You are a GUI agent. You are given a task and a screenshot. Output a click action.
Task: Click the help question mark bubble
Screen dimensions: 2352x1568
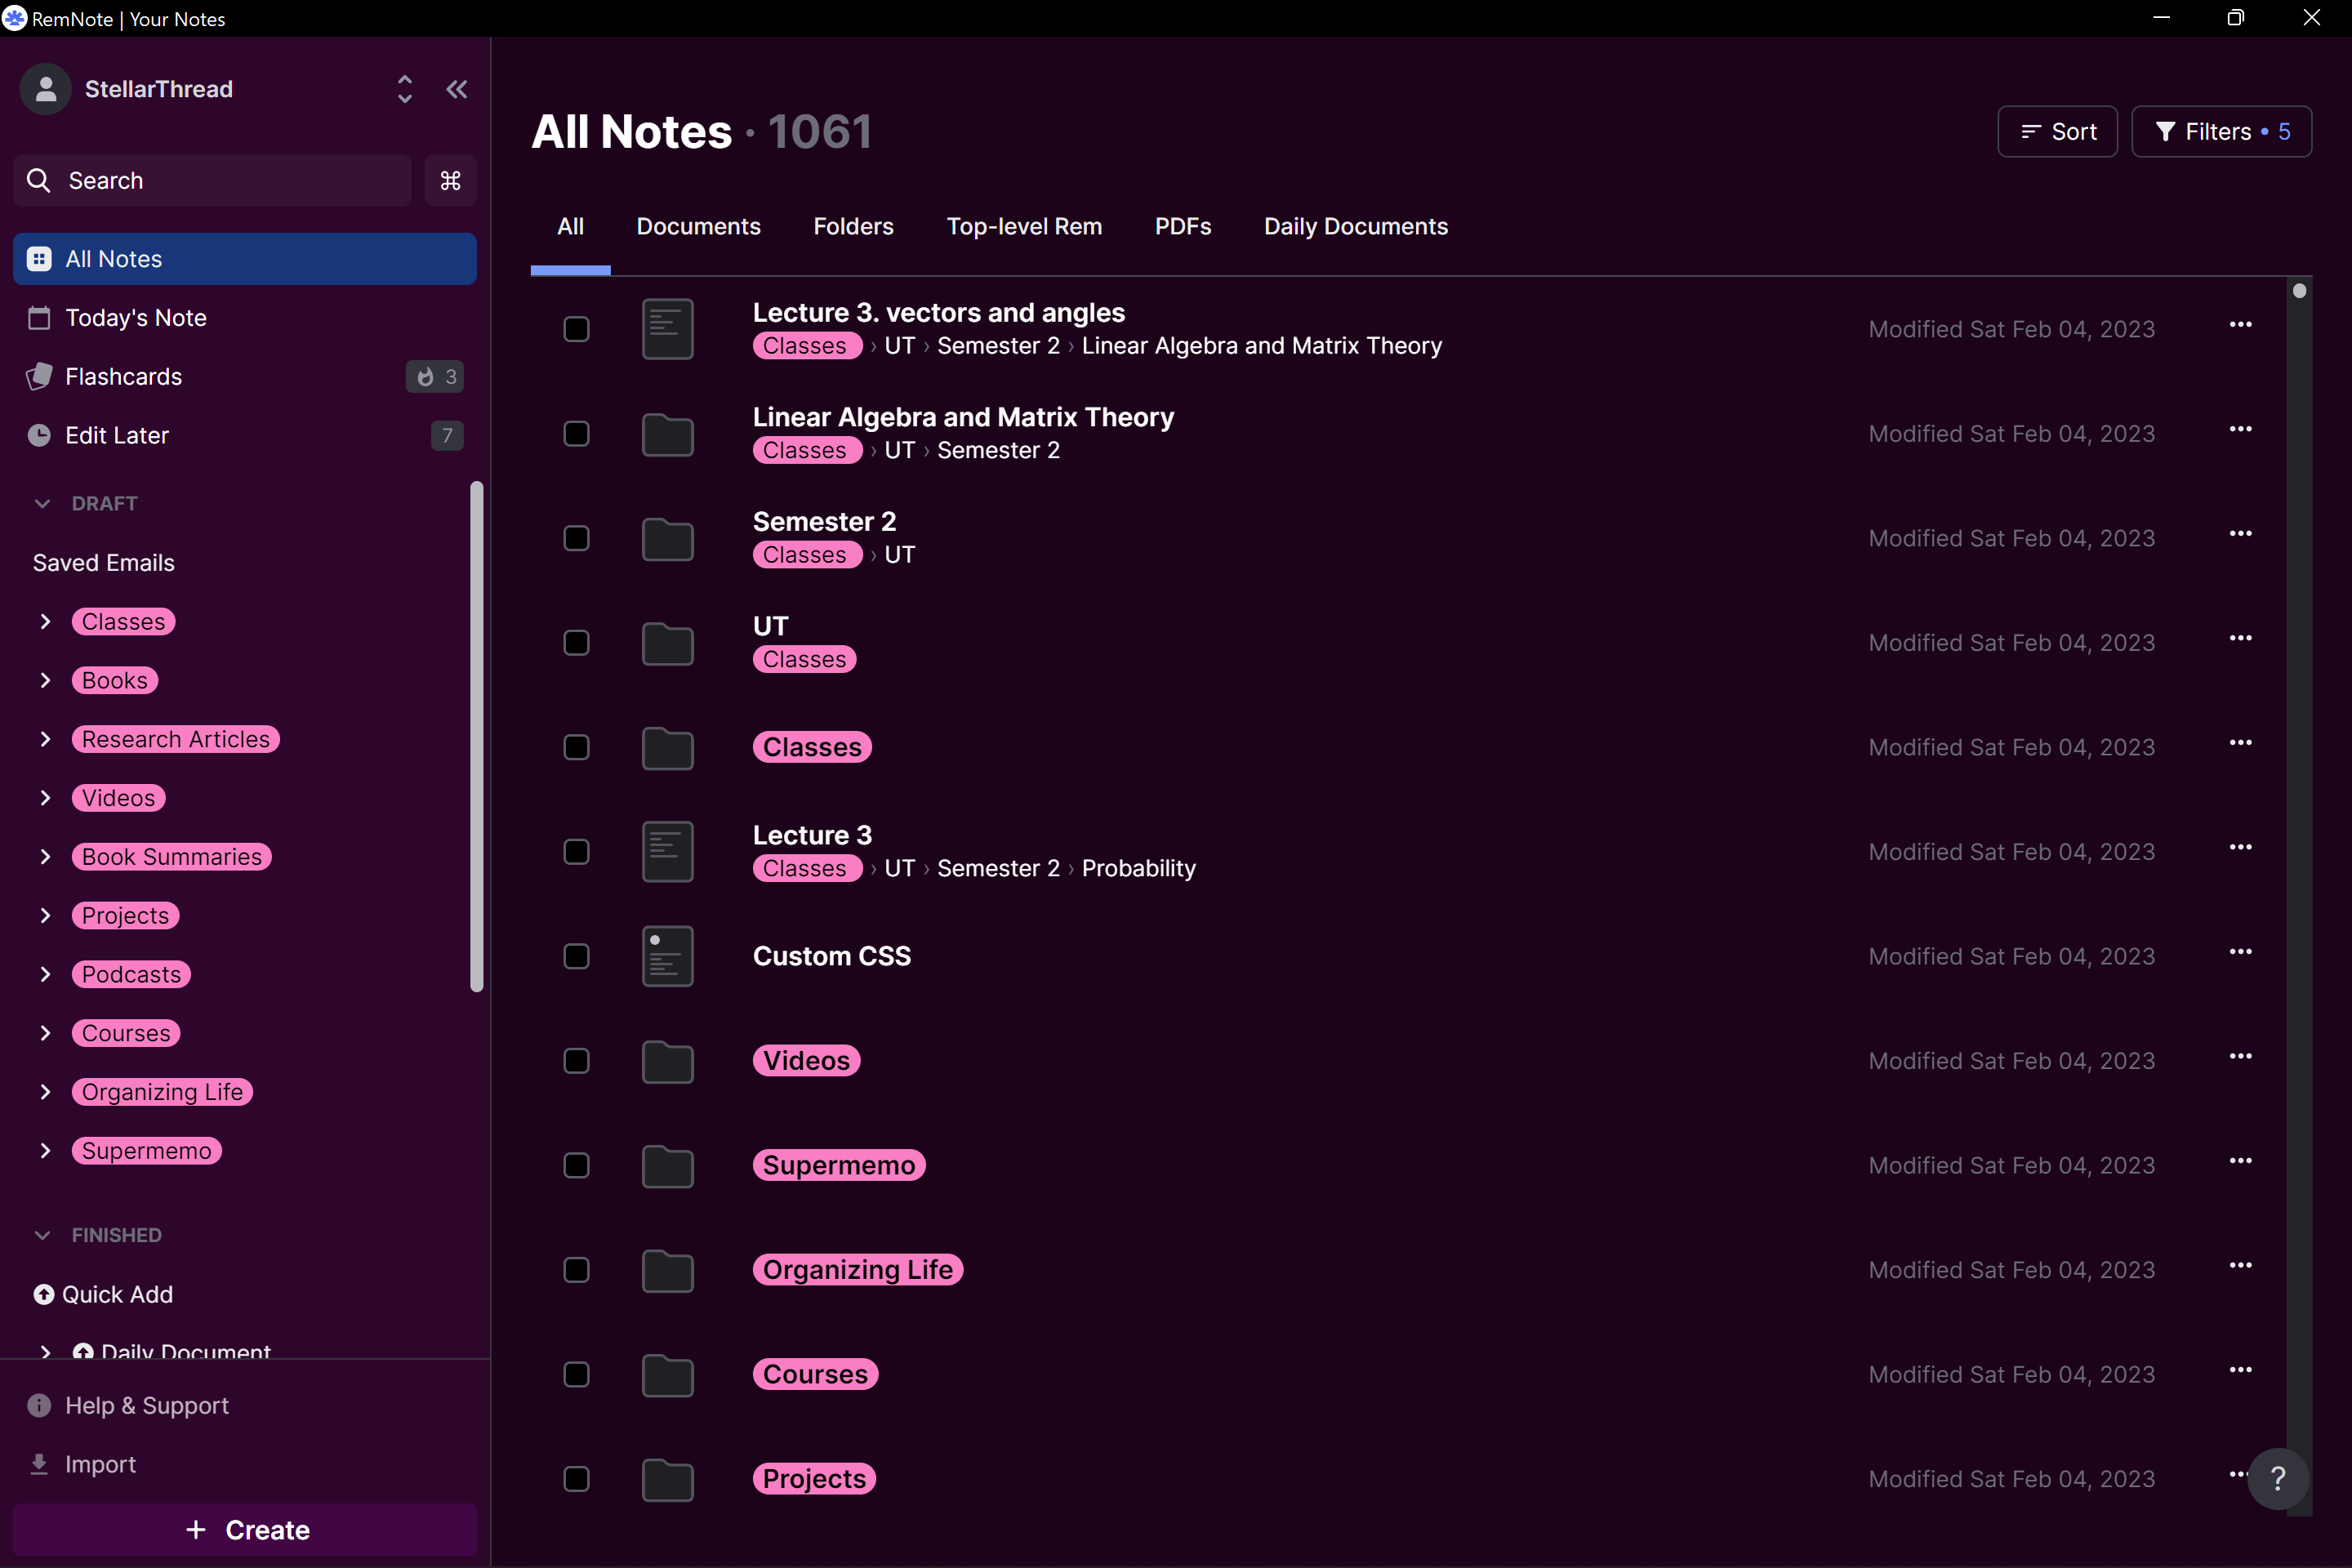[2278, 1479]
